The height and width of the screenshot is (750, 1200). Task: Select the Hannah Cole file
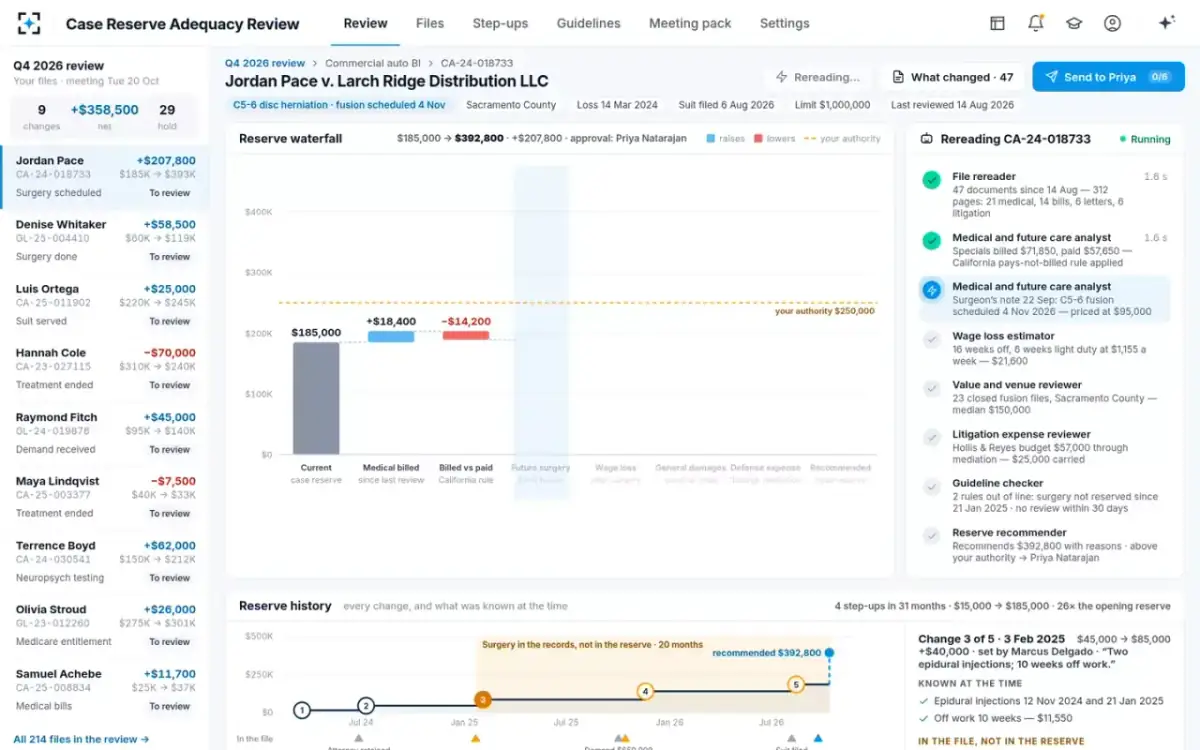105,368
